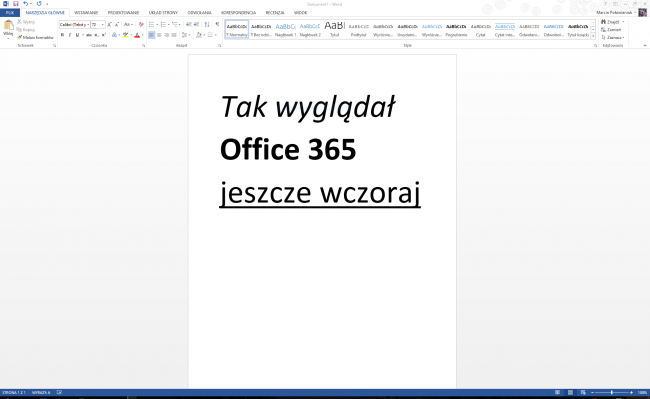Image resolution: width=650 pixels, height=399 pixels.
Task: Click Kopiuj (Copy)
Action: 26,29
